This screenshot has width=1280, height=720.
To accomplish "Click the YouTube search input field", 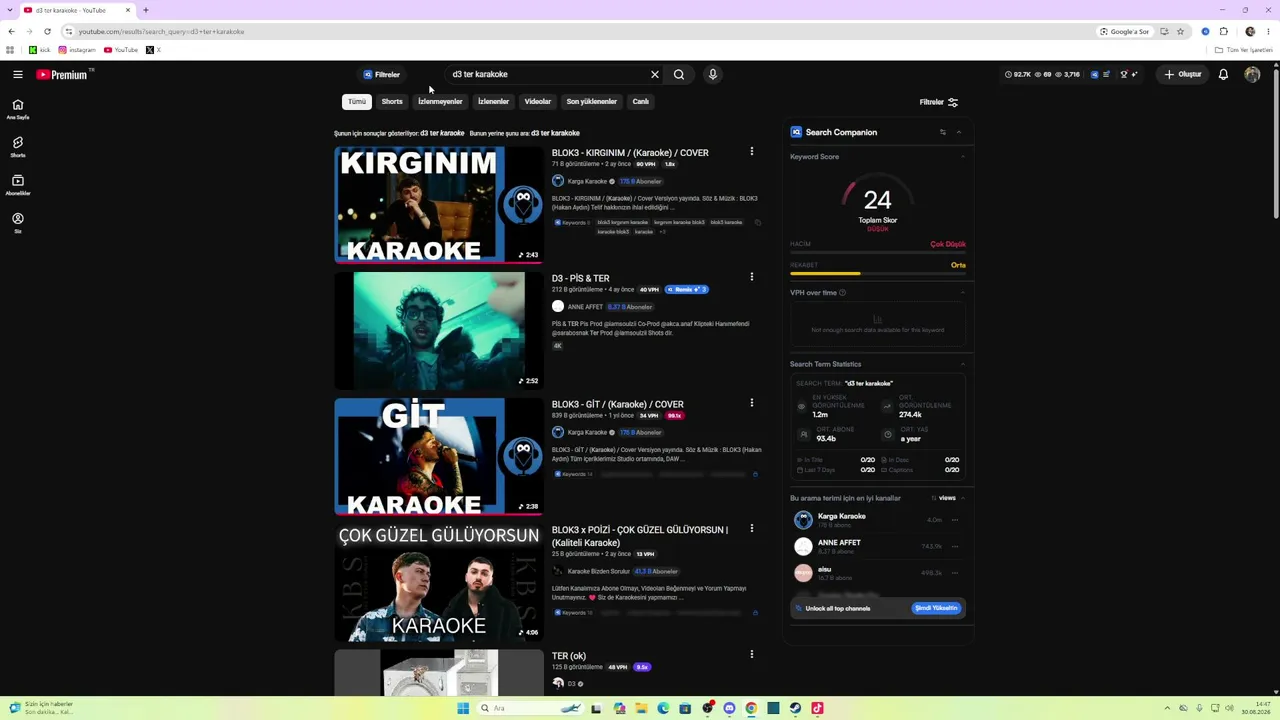I will pyautogui.click(x=548, y=74).
